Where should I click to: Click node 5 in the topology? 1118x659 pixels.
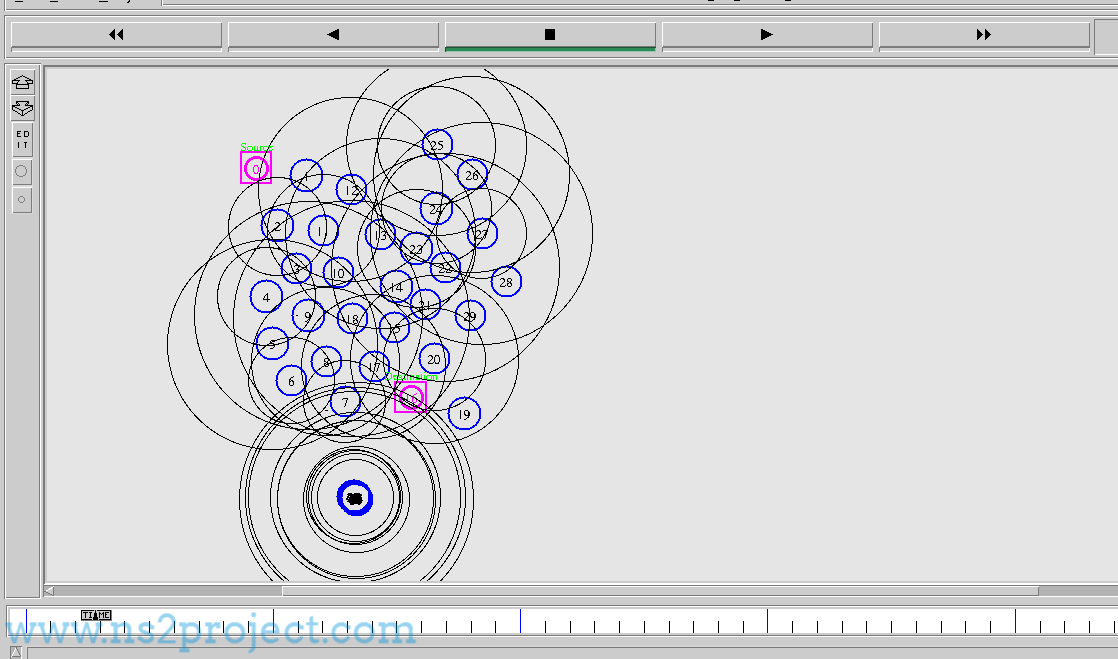click(272, 344)
